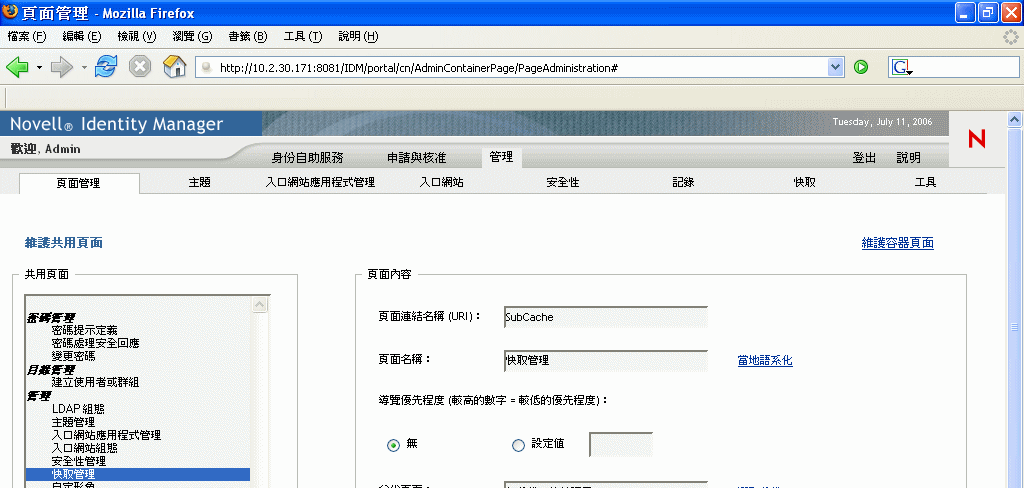Click the red Novell N logo
This screenshot has width=1024, height=488.
click(977, 138)
